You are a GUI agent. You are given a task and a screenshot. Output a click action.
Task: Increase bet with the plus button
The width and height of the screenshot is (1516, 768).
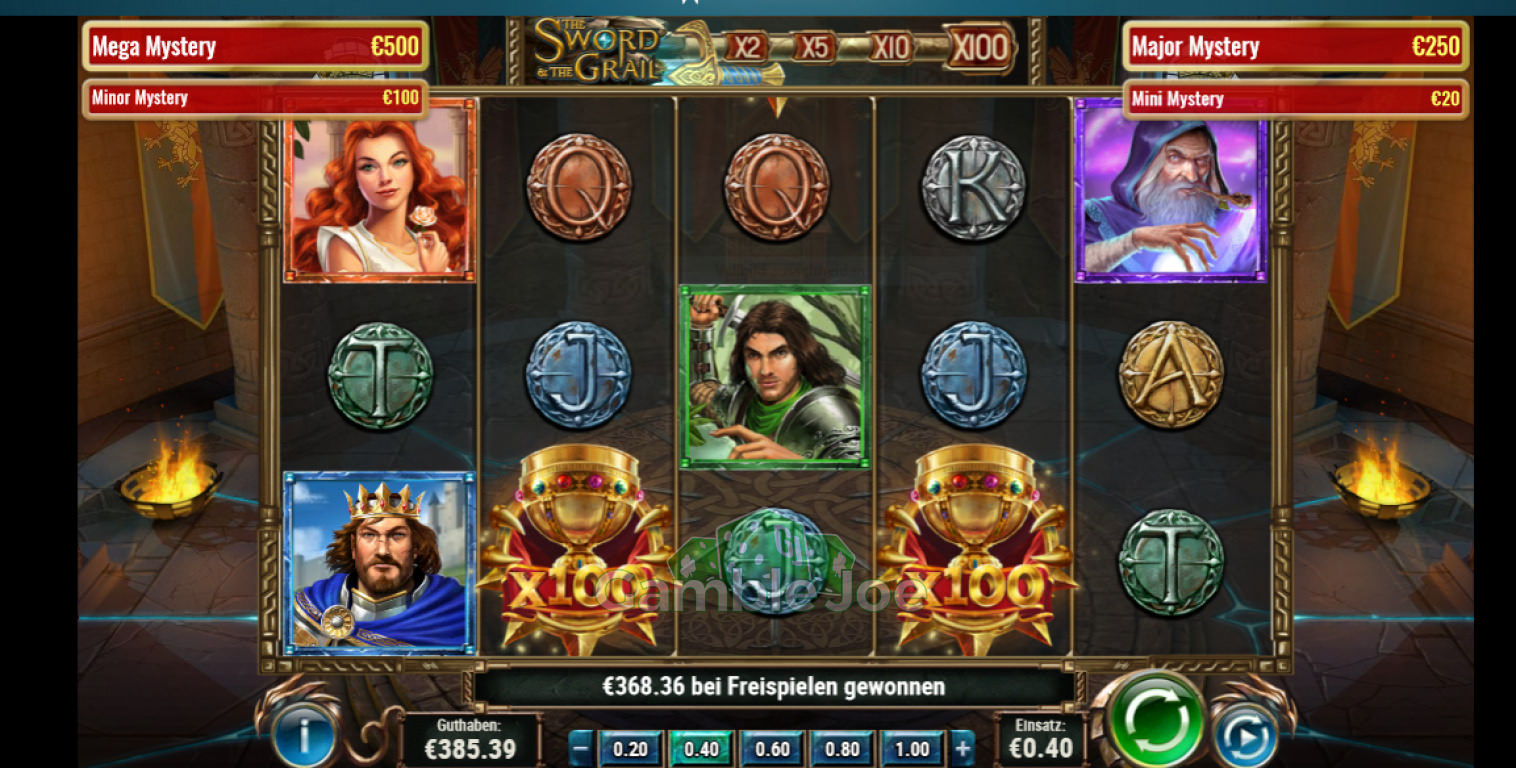click(962, 748)
